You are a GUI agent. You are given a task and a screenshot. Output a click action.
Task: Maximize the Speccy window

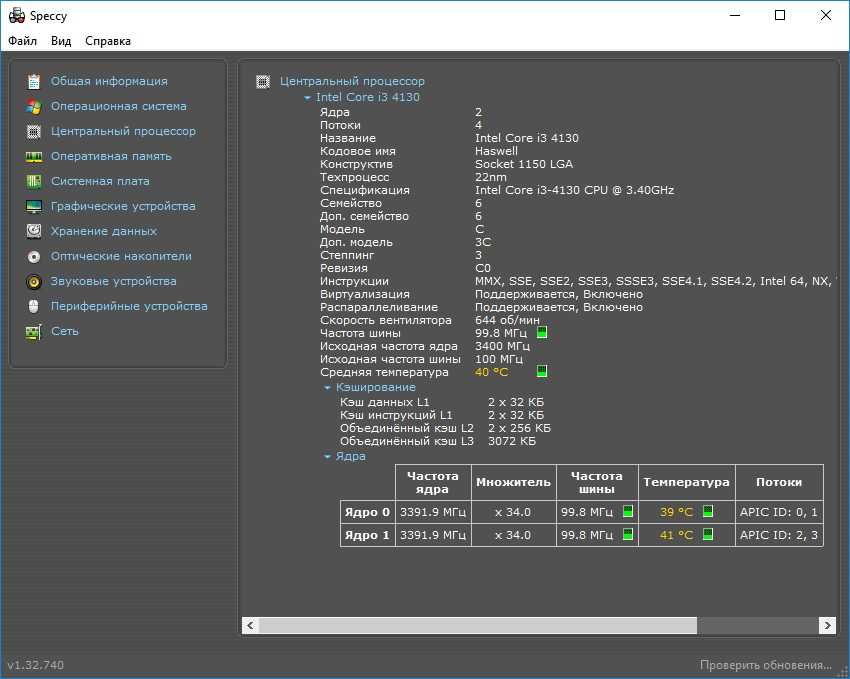(780, 15)
